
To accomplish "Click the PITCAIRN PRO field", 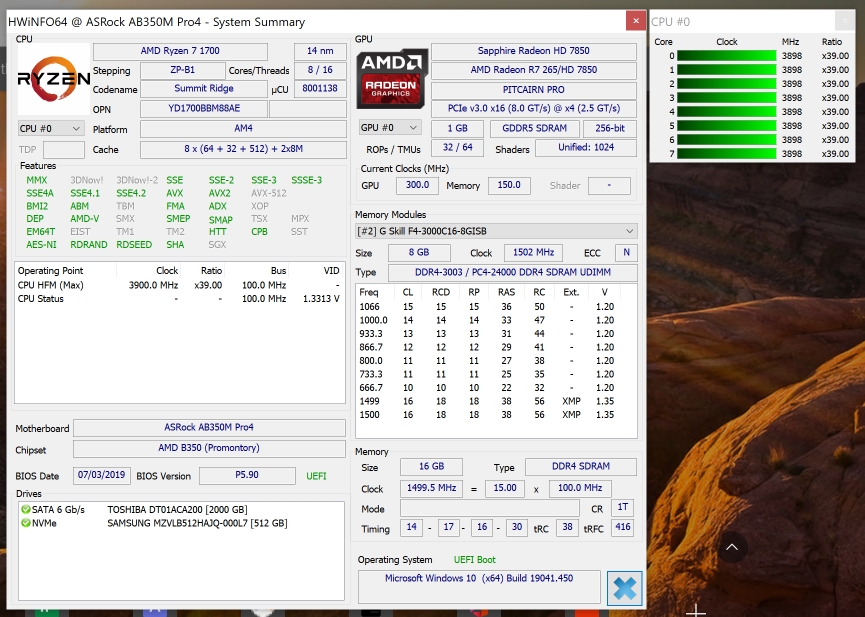I will tap(533, 90).
